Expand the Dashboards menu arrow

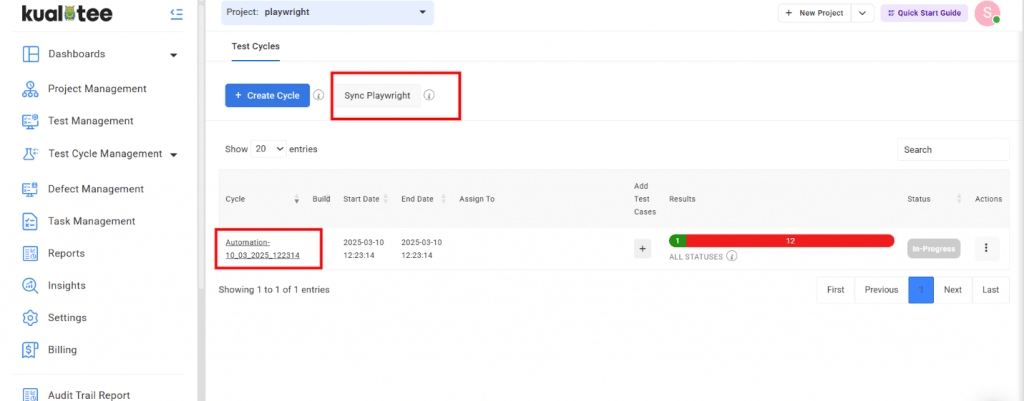click(x=174, y=55)
